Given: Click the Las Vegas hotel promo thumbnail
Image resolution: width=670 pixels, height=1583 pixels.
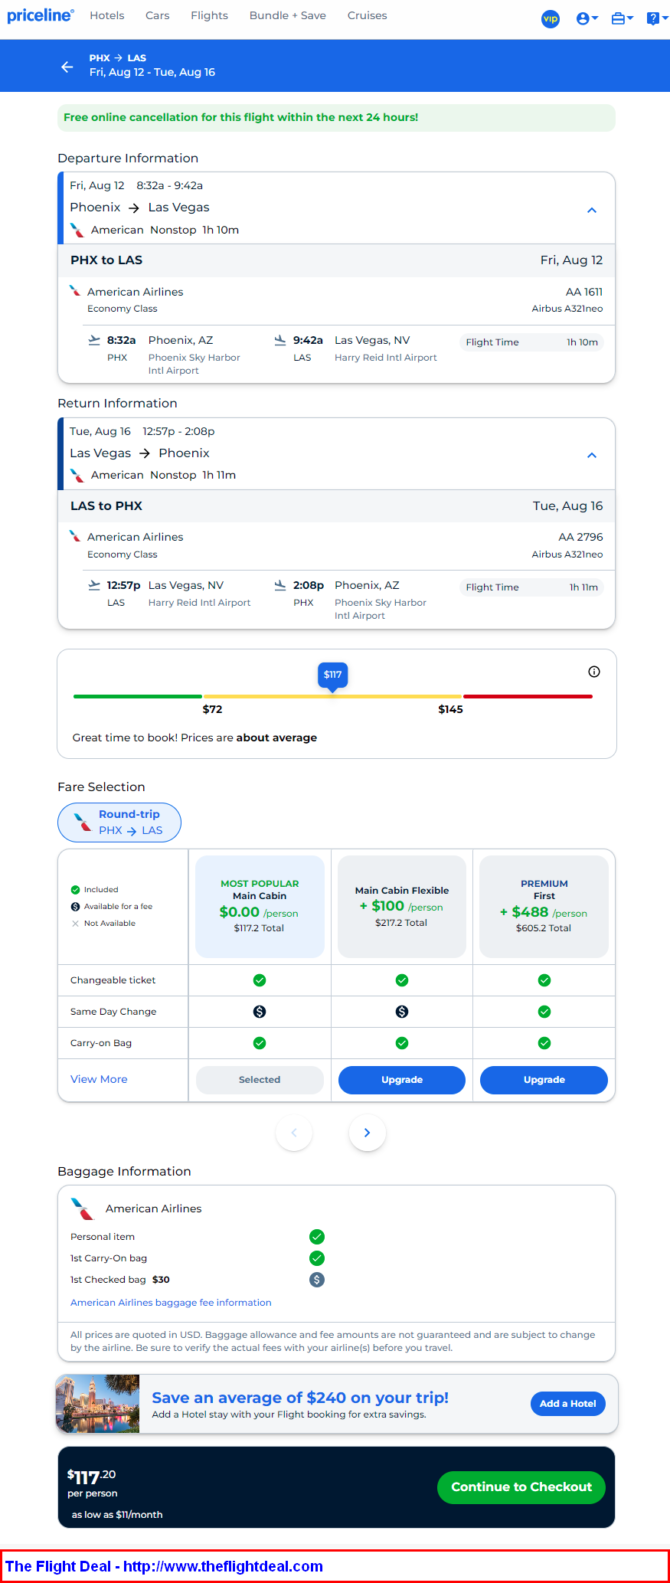Looking at the screenshot, I should [x=98, y=1404].
